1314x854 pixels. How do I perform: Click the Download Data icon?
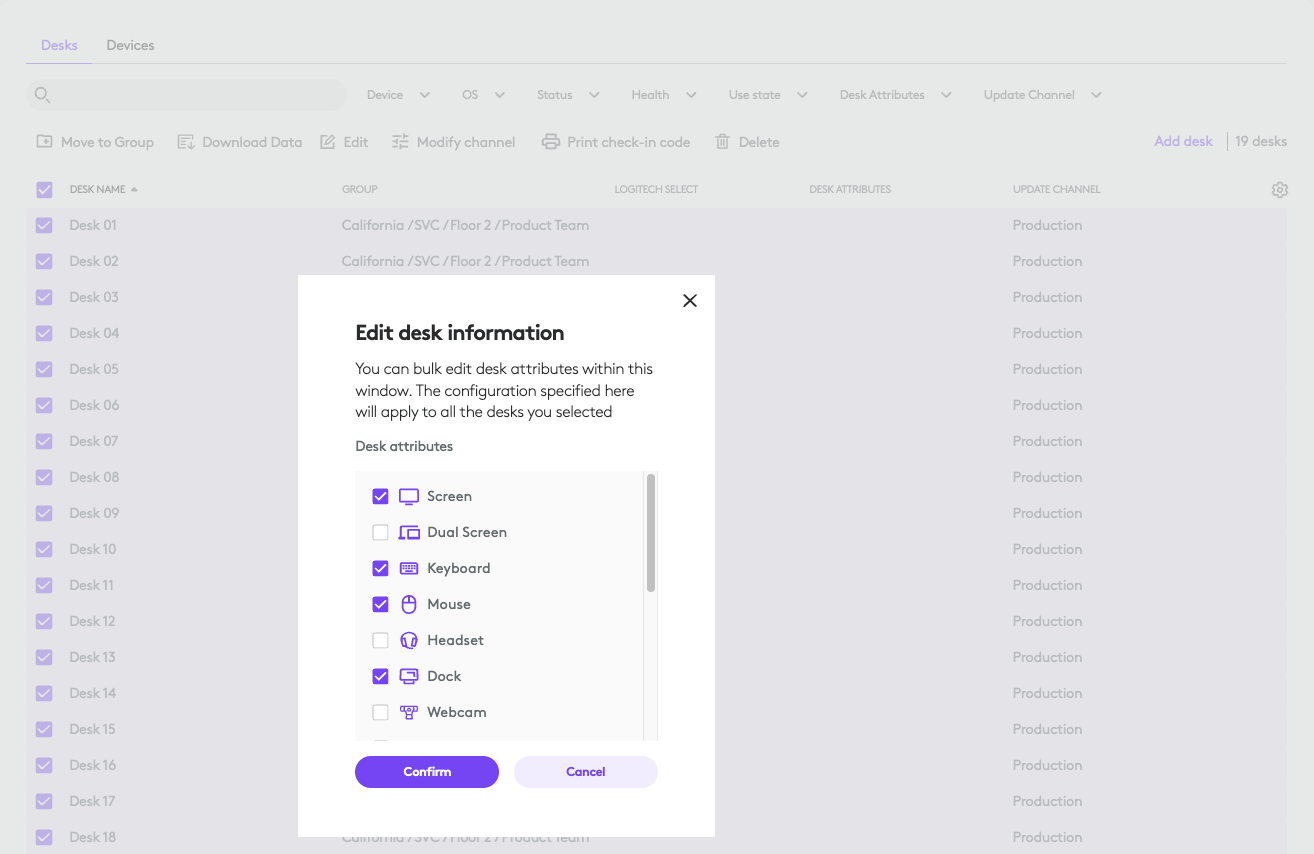click(184, 141)
